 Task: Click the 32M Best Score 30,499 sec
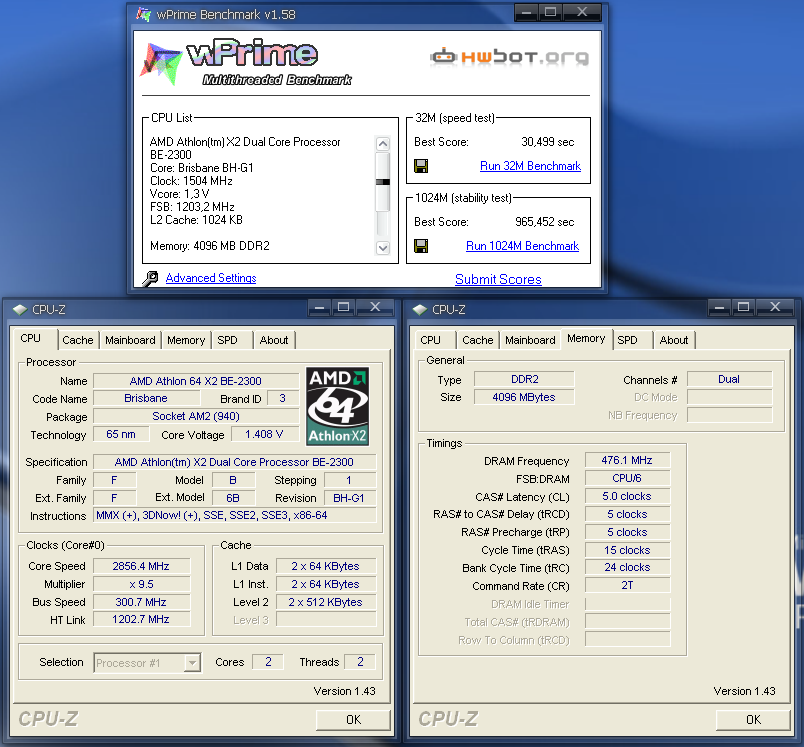point(548,142)
